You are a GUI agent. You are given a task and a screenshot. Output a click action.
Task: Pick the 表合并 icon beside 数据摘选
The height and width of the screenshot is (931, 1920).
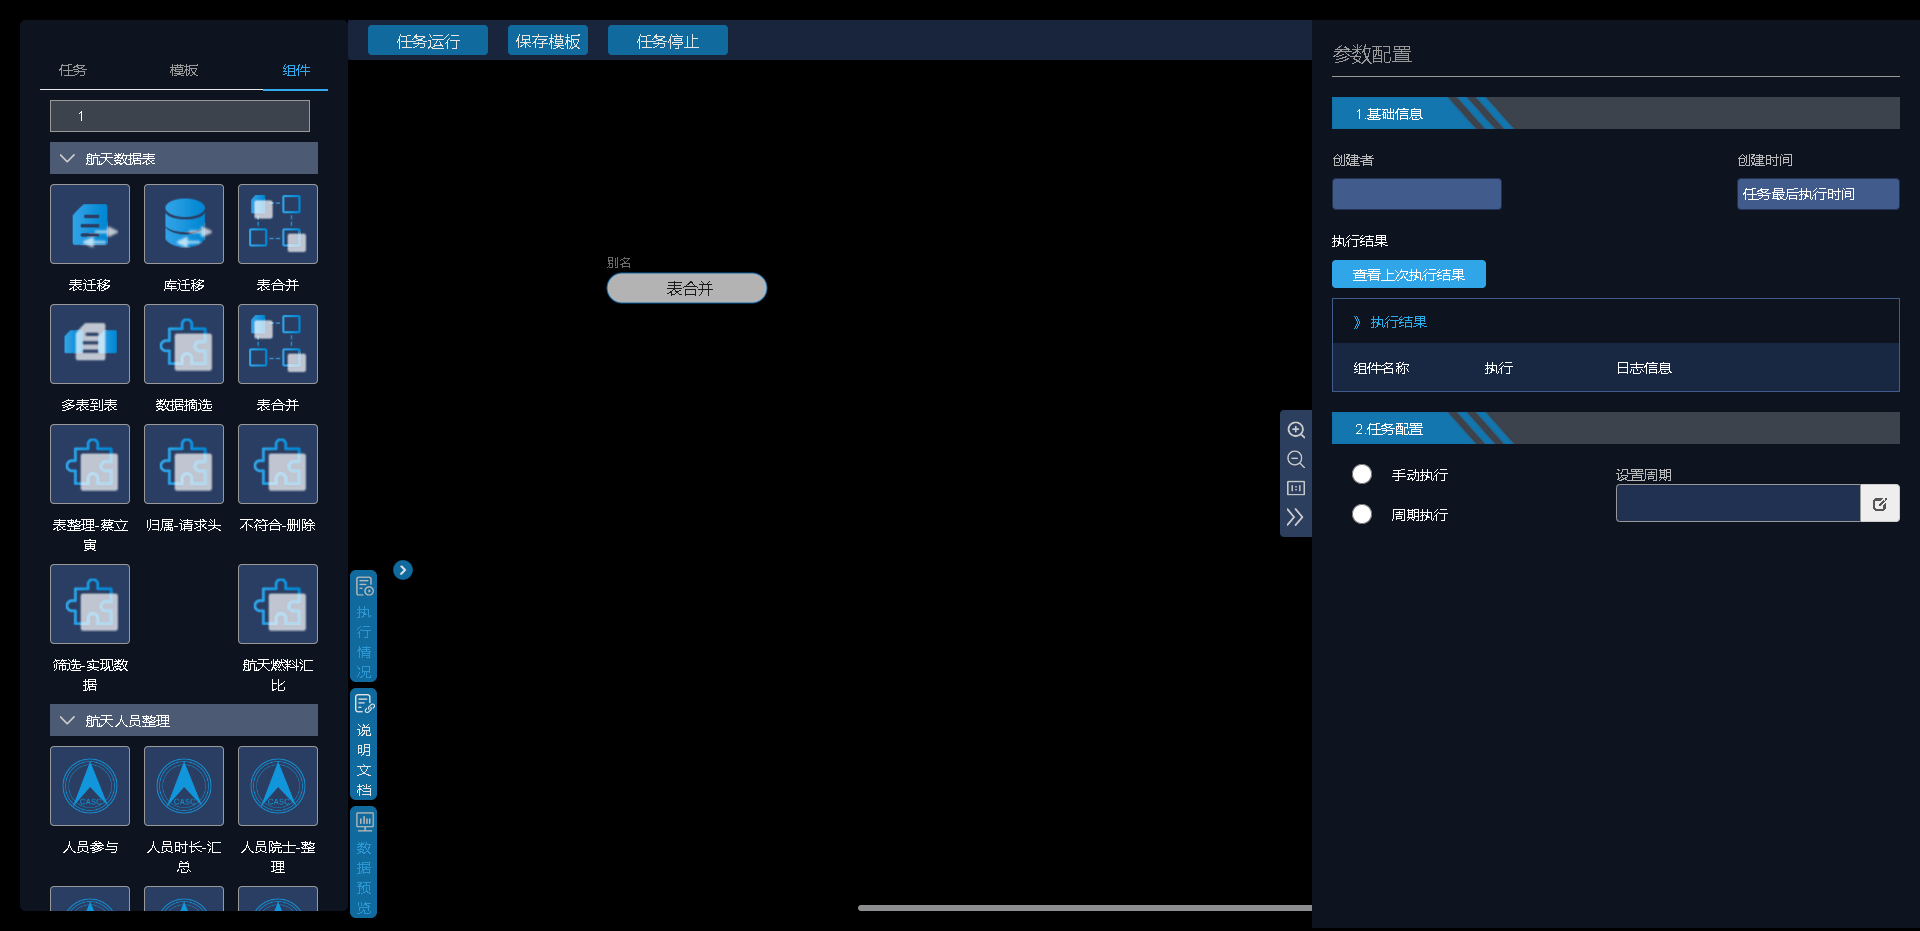(278, 344)
